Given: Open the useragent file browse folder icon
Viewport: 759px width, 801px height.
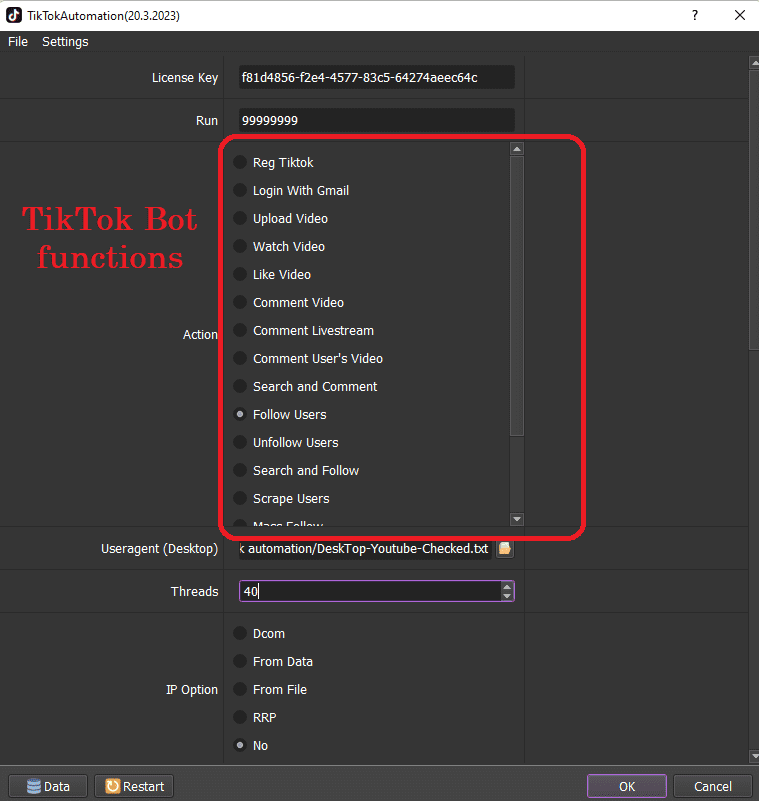Looking at the screenshot, I should 505,549.
